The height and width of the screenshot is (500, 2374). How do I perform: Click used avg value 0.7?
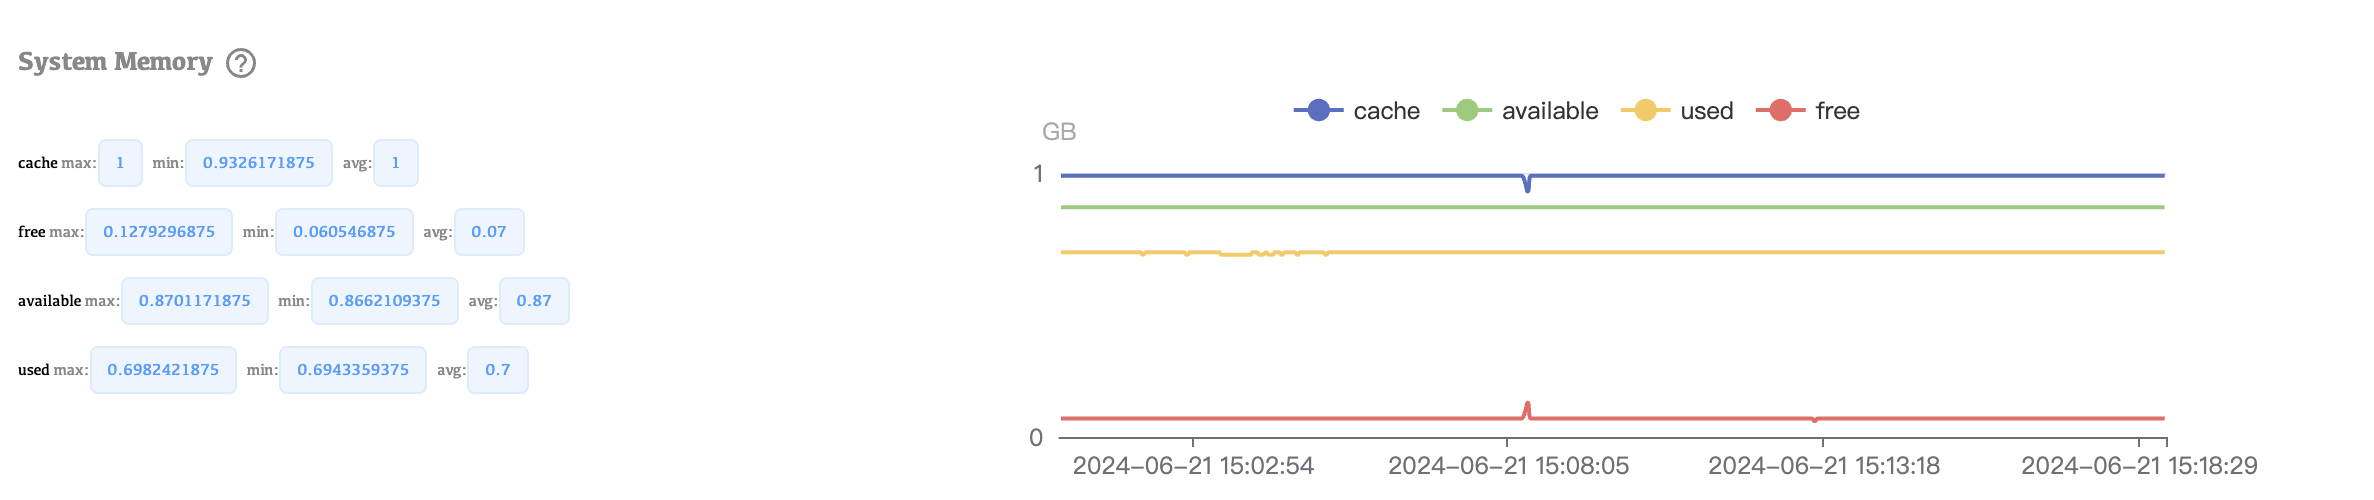(498, 370)
